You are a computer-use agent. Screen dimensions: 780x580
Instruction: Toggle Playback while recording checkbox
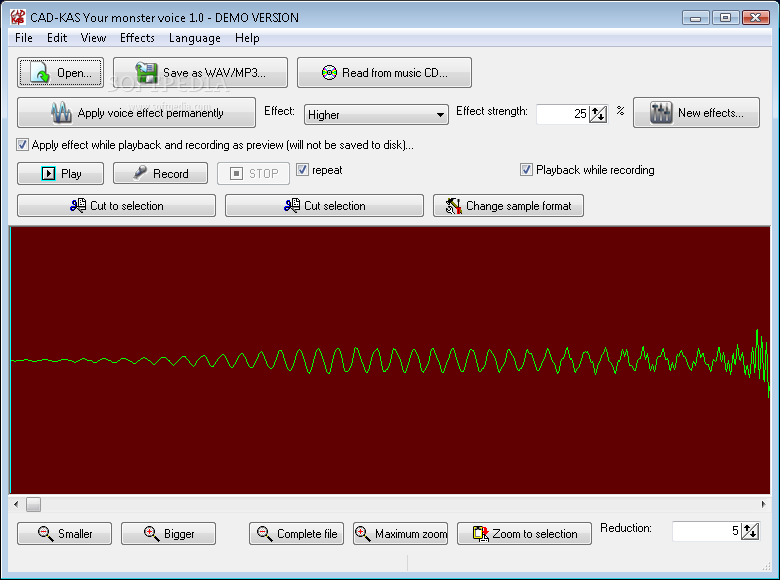click(x=526, y=170)
